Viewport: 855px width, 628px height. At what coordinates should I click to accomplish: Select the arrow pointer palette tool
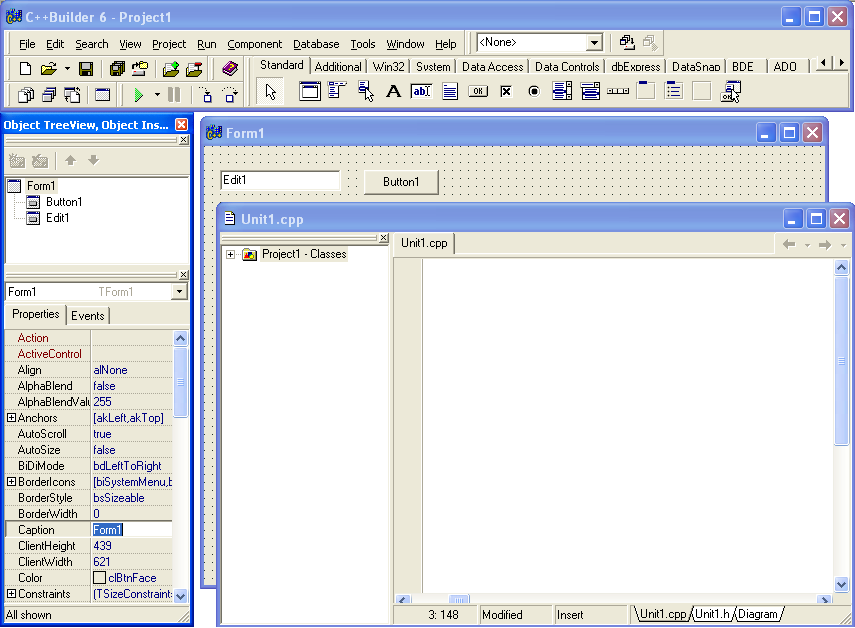[270, 92]
